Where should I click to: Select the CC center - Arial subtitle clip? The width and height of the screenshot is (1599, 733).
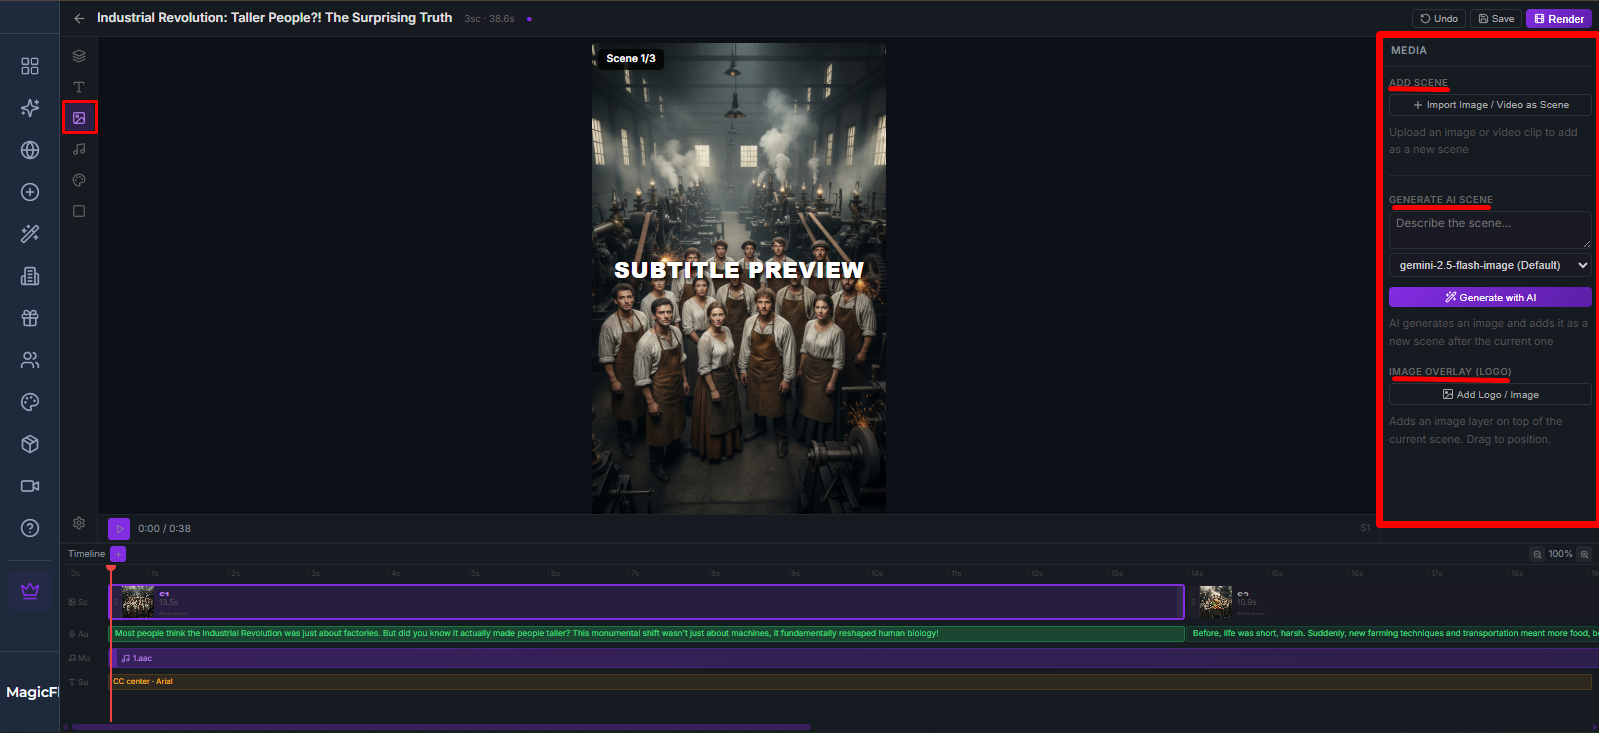tap(850, 682)
